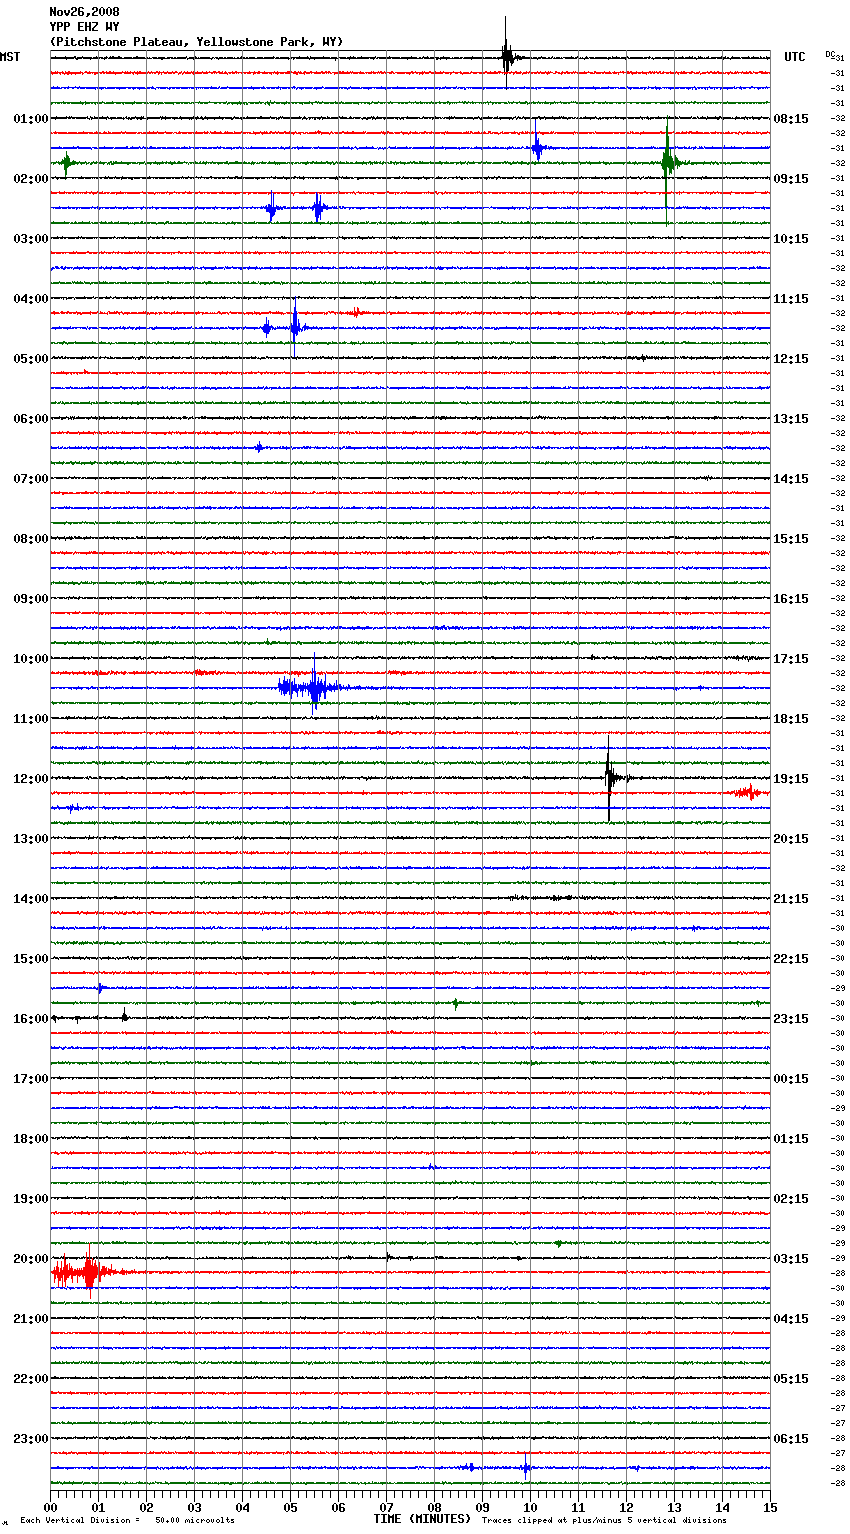Click the 17:15 UTC time label
This screenshot has width=850, height=1534.
791,659
